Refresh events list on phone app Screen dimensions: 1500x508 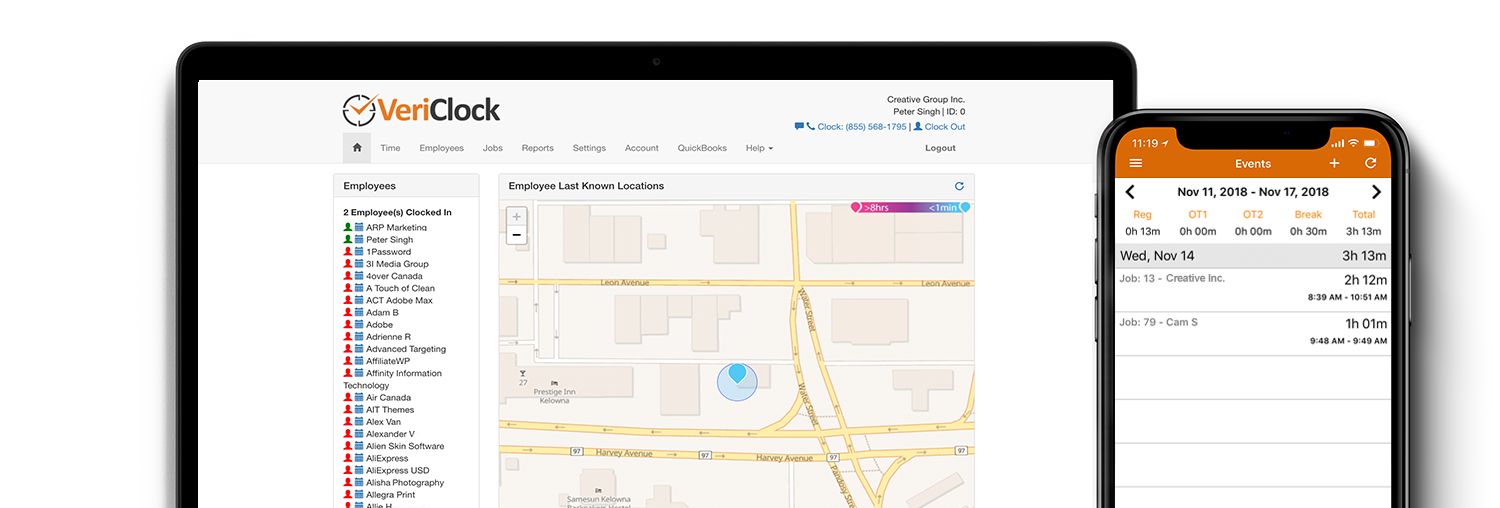(x=1370, y=163)
